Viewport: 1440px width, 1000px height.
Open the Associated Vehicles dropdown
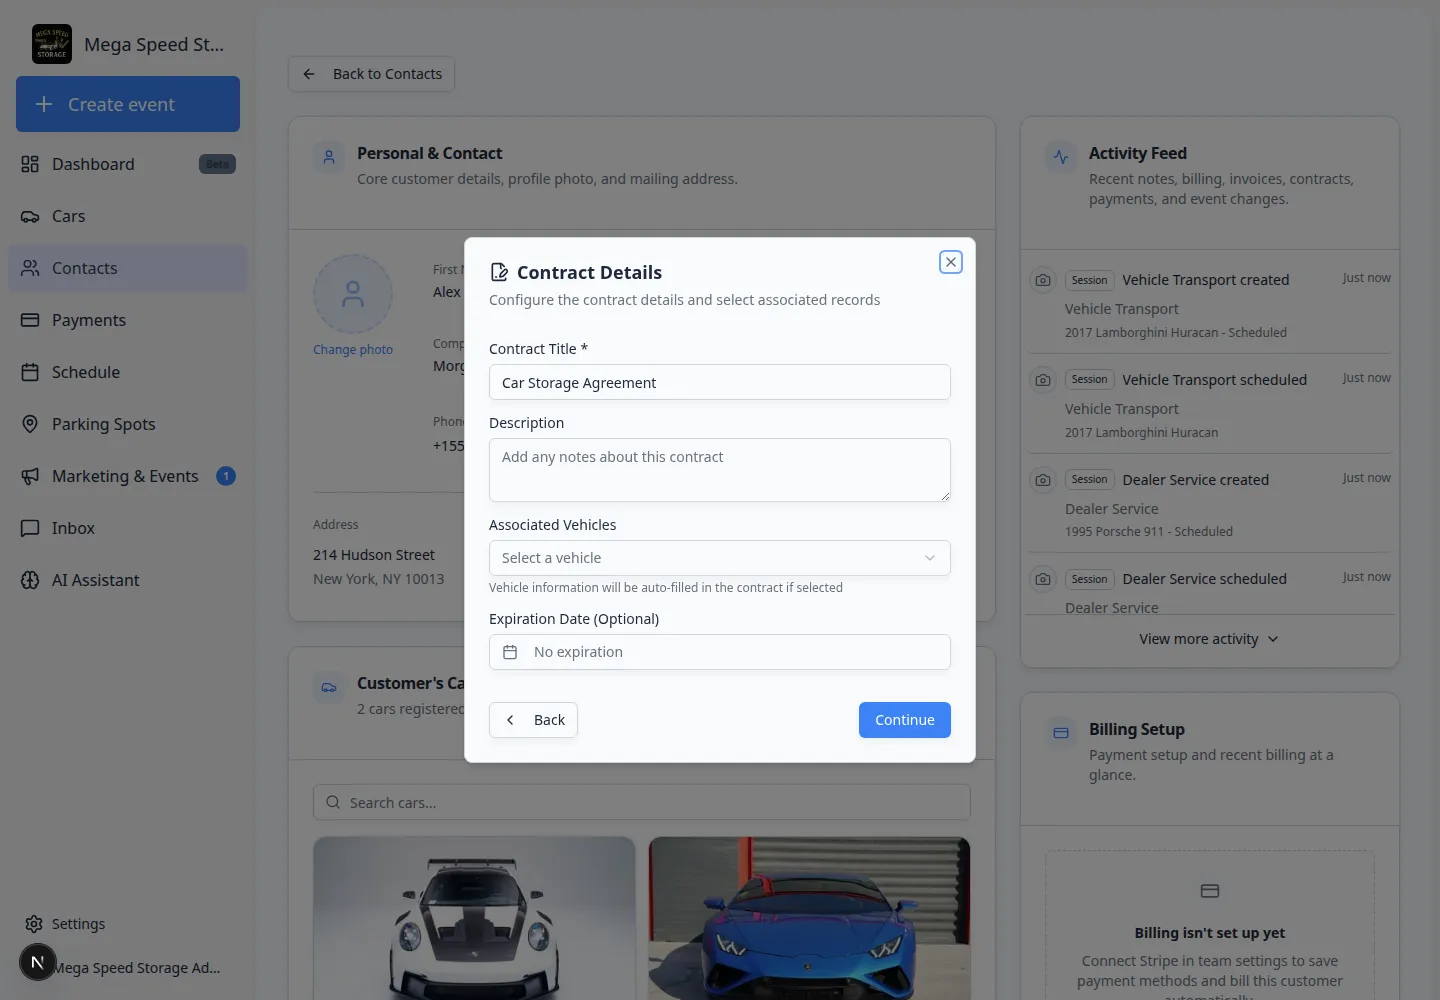click(x=720, y=558)
